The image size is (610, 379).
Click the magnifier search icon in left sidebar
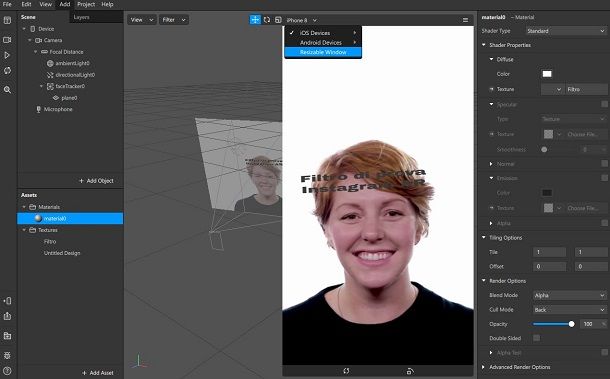7,90
